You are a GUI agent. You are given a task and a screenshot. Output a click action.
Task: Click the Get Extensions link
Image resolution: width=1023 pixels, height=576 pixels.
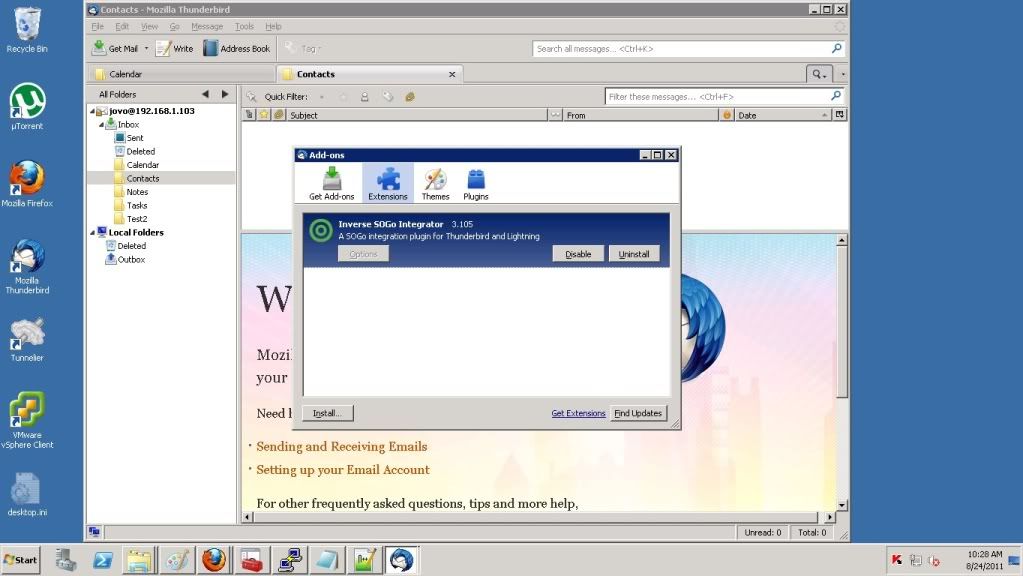click(x=578, y=413)
